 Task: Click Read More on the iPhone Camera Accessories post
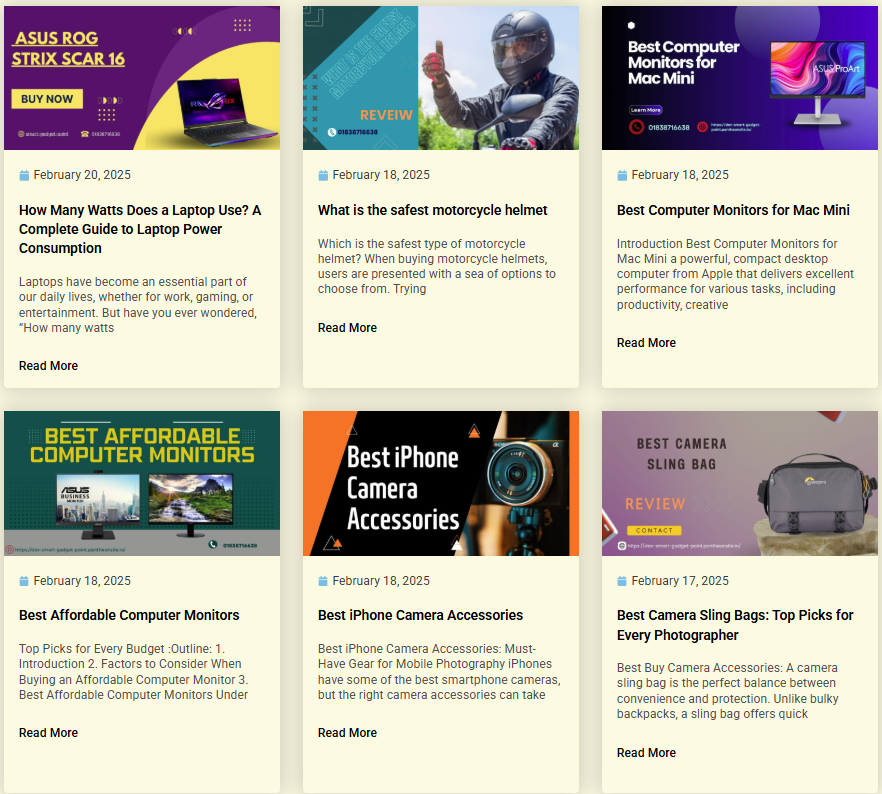(347, 733)
